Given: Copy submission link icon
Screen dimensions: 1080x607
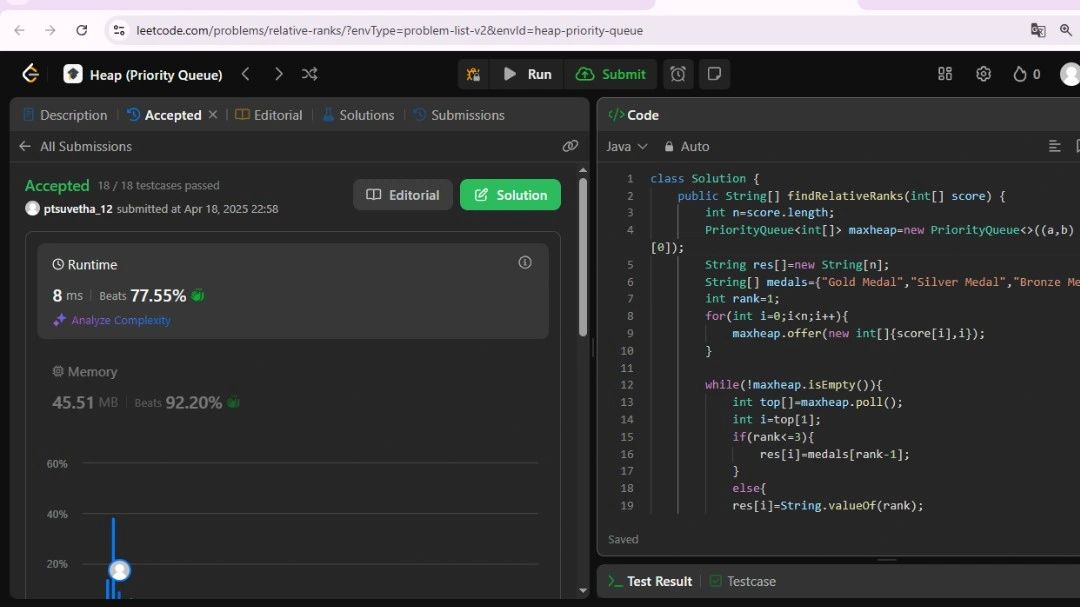Looking at the screenshot, I should coord(570,146).
